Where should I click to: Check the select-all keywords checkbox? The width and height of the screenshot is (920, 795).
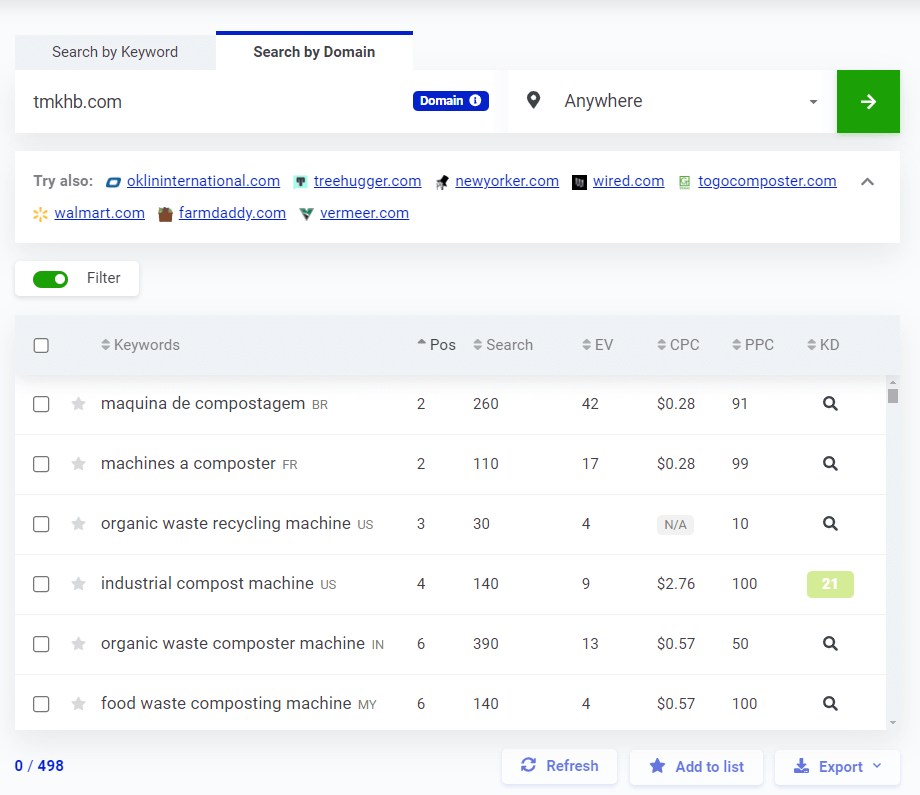point(41,346)
